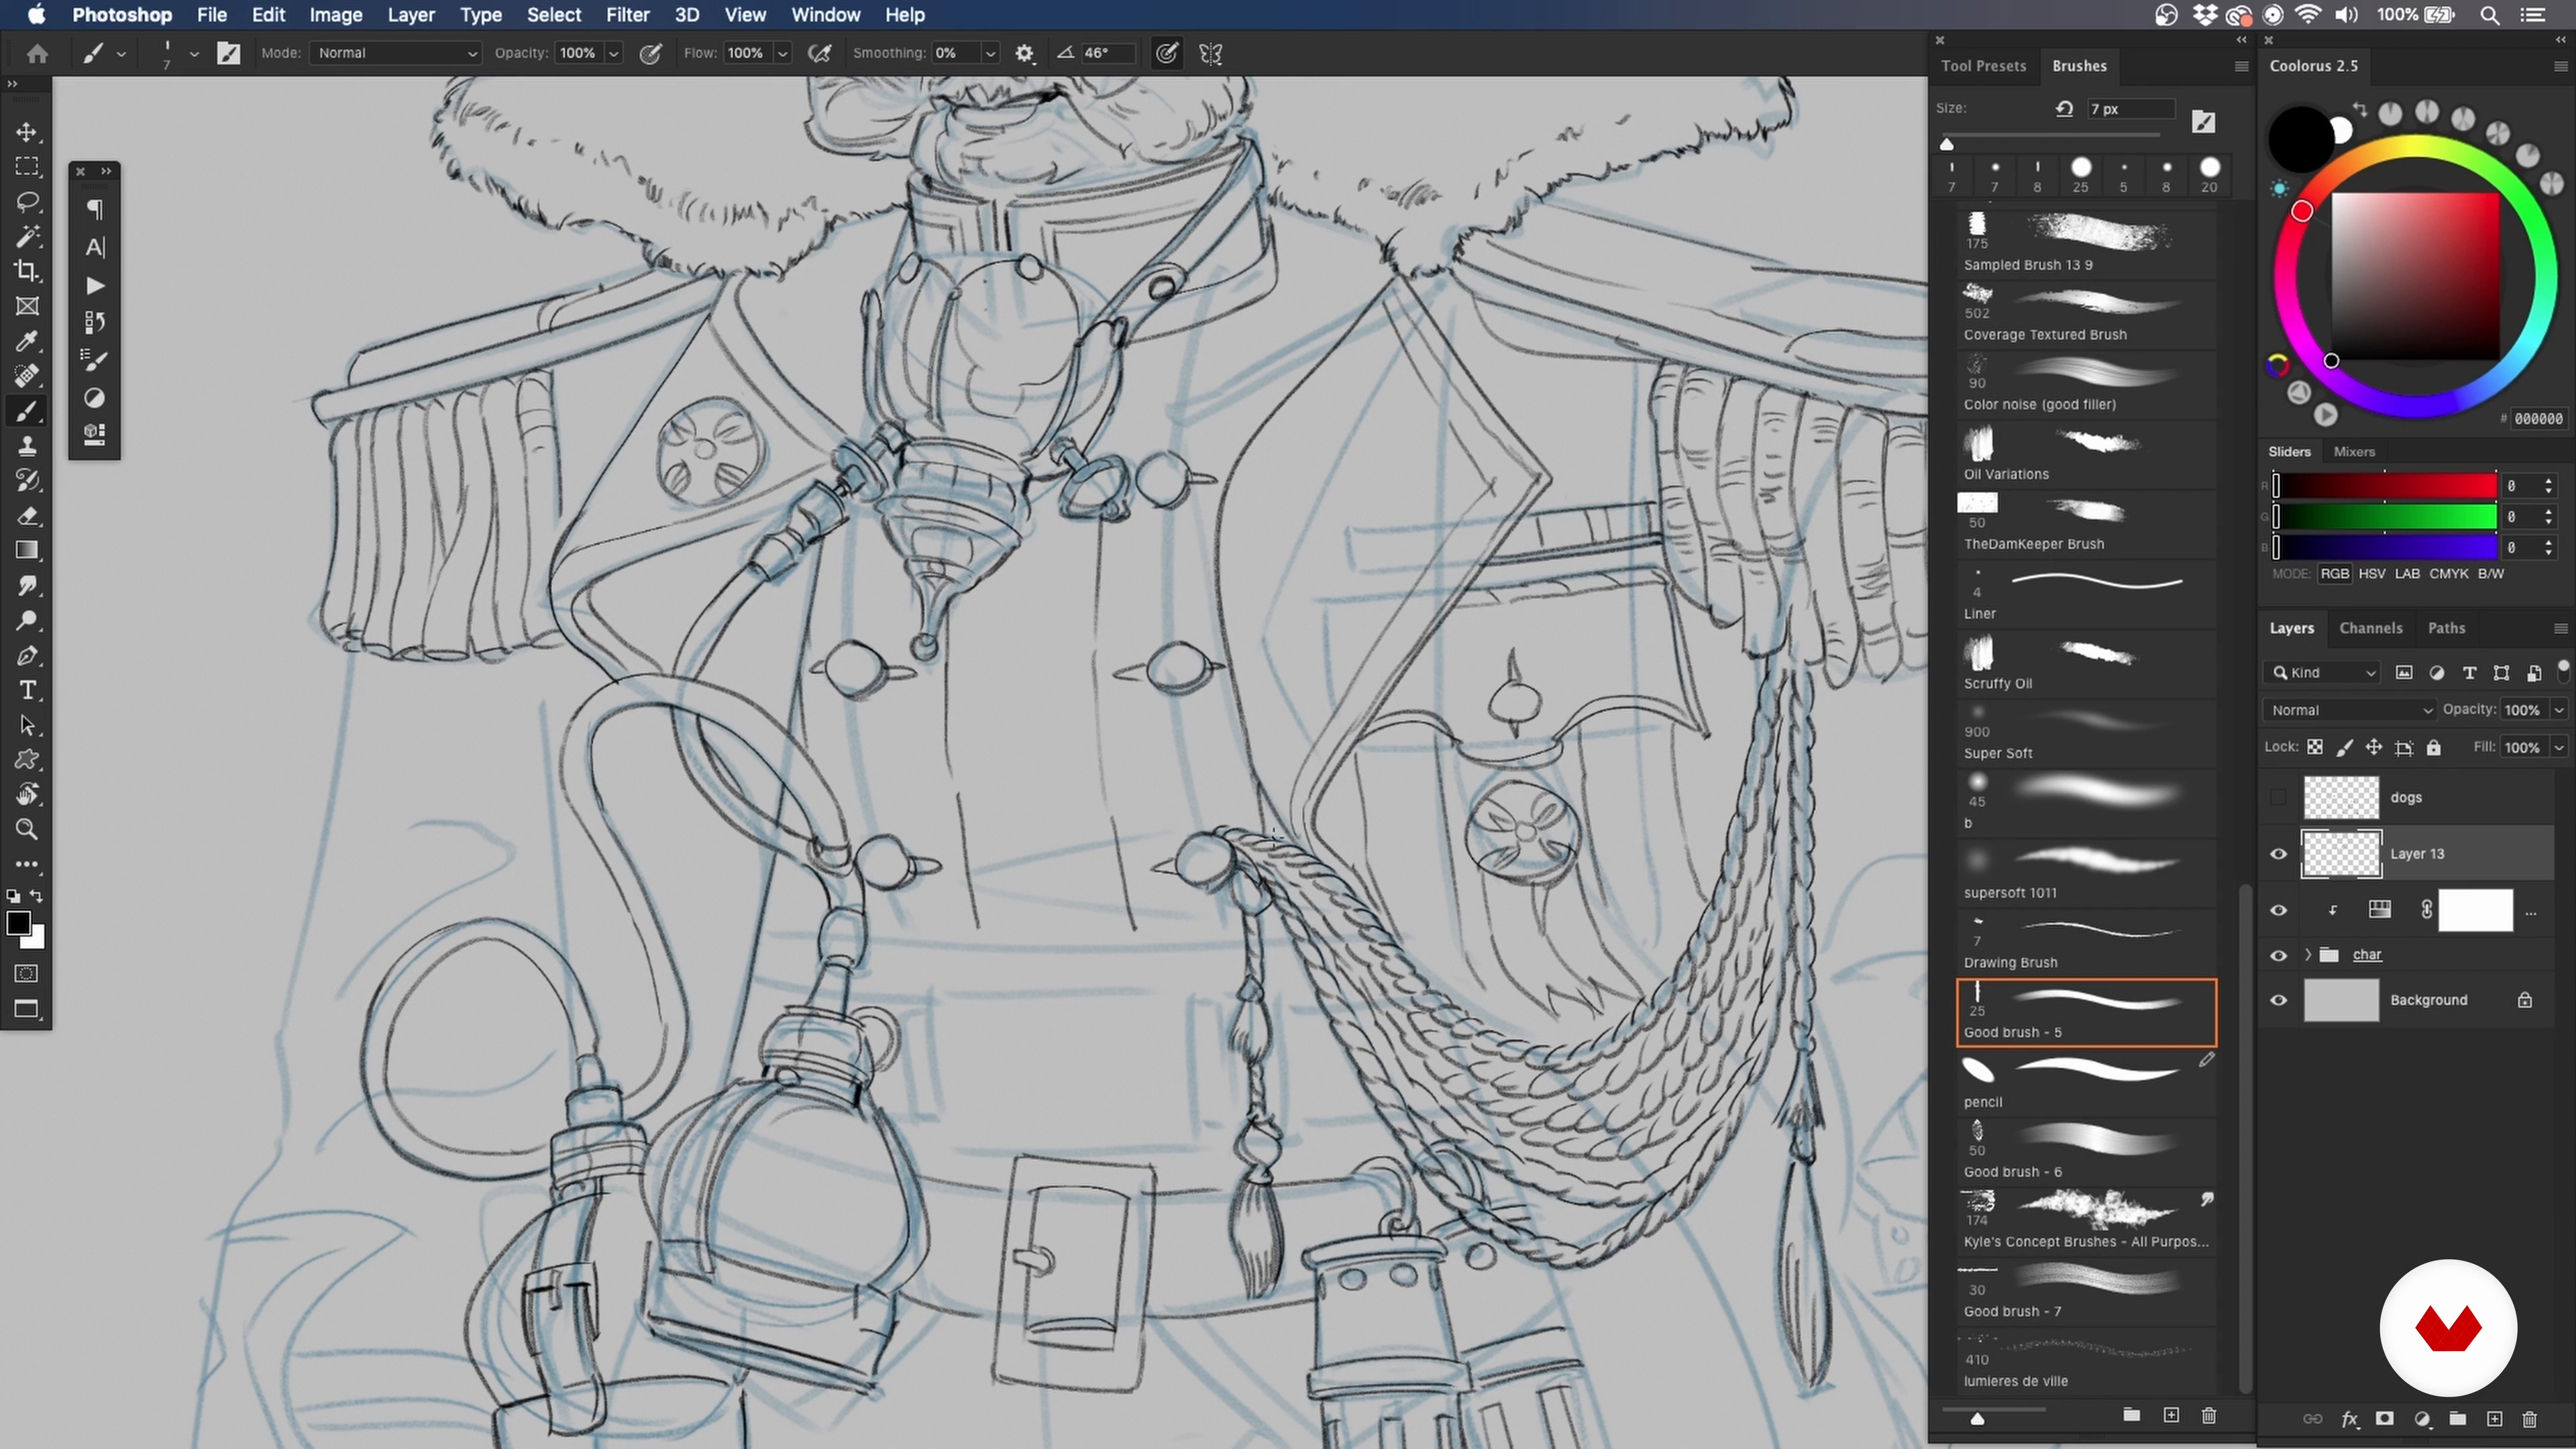The width and height of the screenshot is (2576, 1449).
Task: Open the layer blend mode dropdown
Action: coord(2351,710)
